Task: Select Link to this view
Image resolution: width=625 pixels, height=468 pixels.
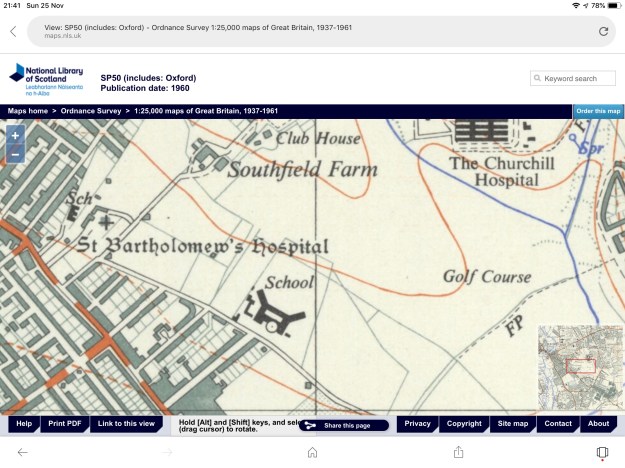Action: tap(126, 424)
